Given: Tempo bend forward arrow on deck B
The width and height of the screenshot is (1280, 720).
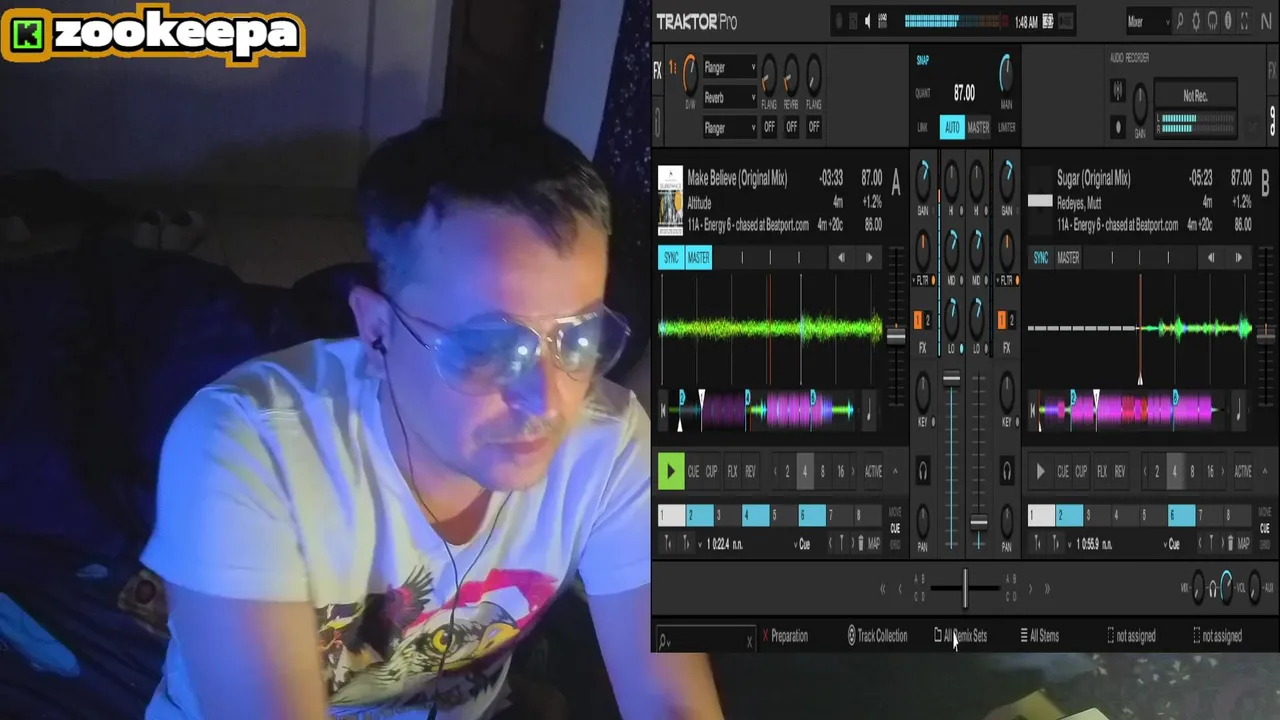Looking at the screenshot, I should pos(1239,257).
